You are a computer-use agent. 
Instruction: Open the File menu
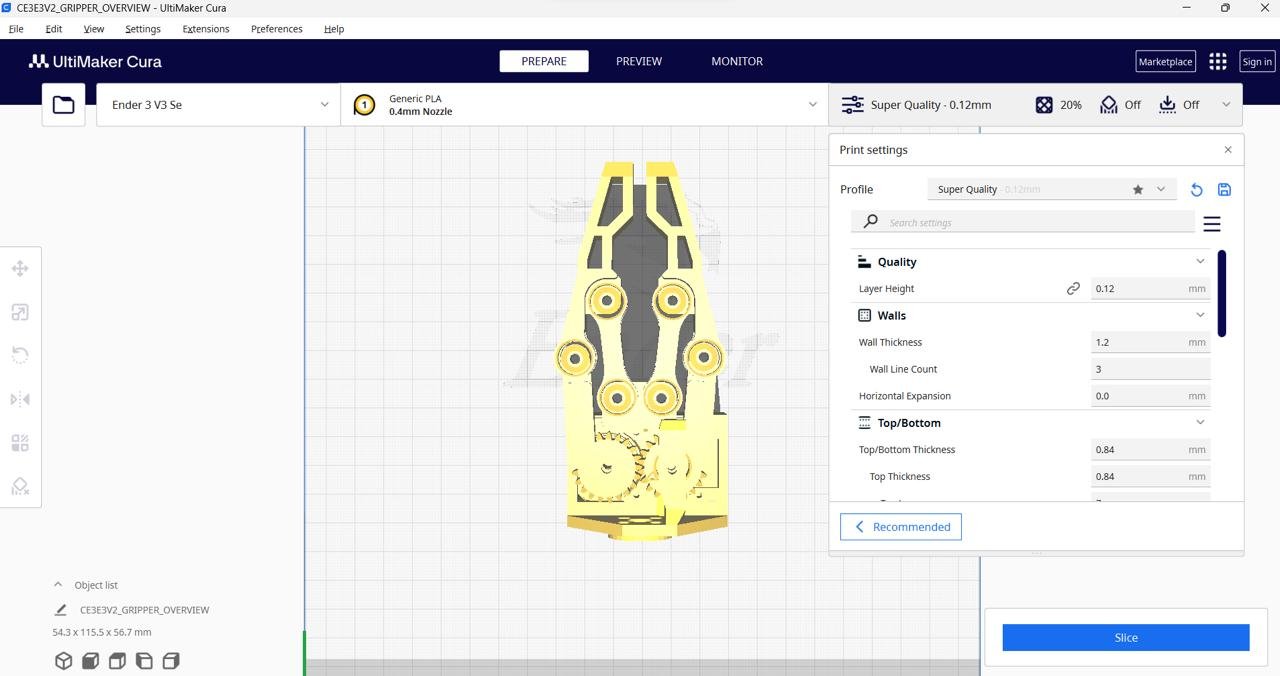[x=16, y=29]
